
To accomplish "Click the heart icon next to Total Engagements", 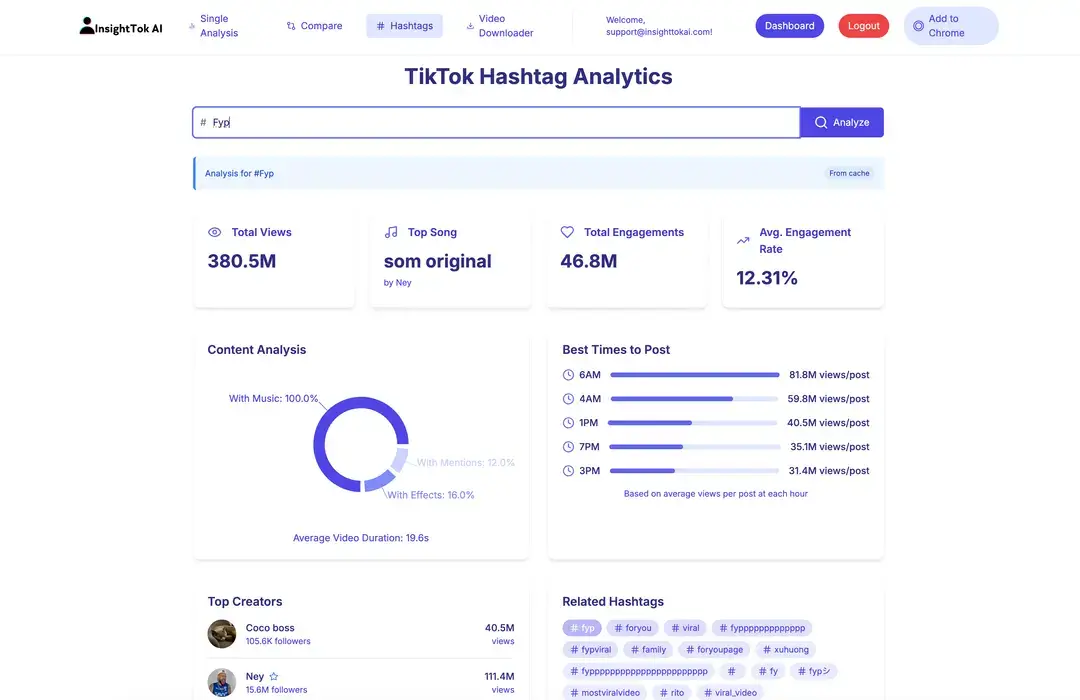I will [x=565, y=232].
